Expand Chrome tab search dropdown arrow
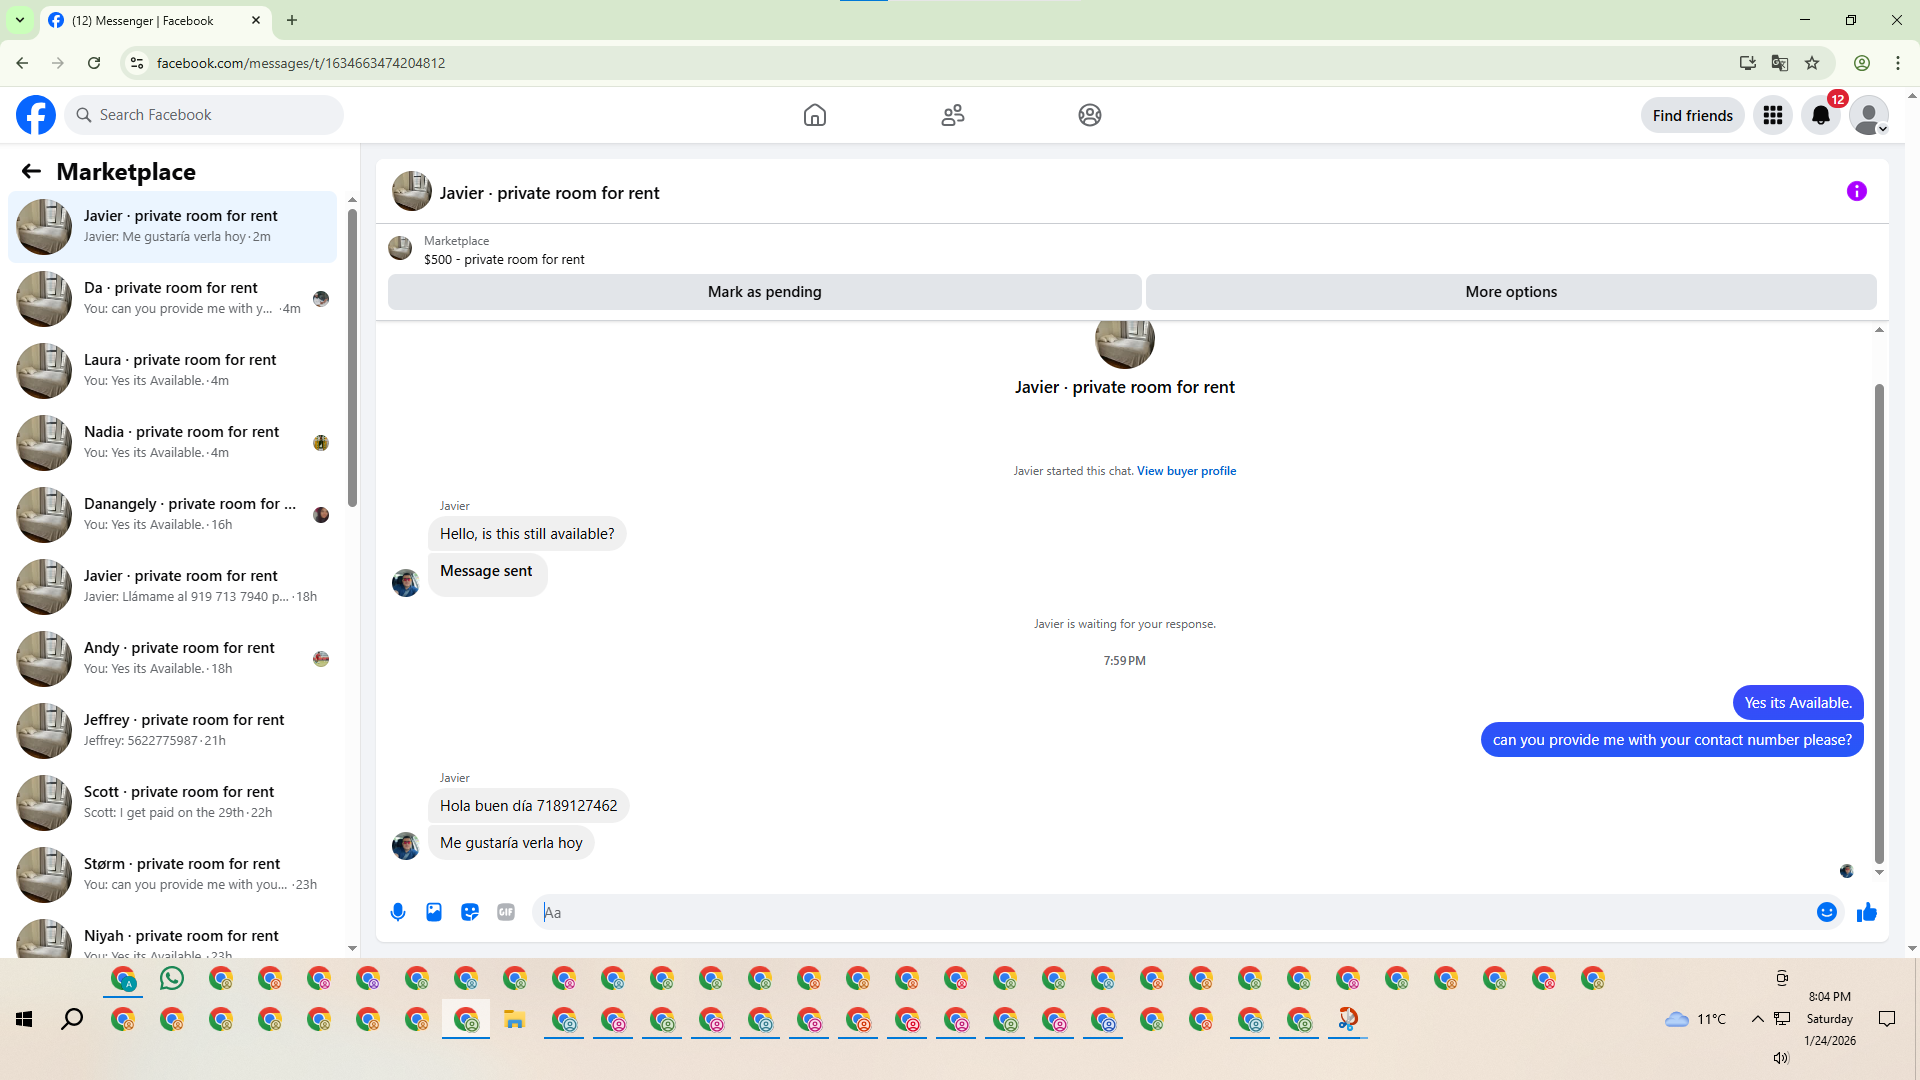The height and width of the screenshot is (1080, 1920). (19, 20)
